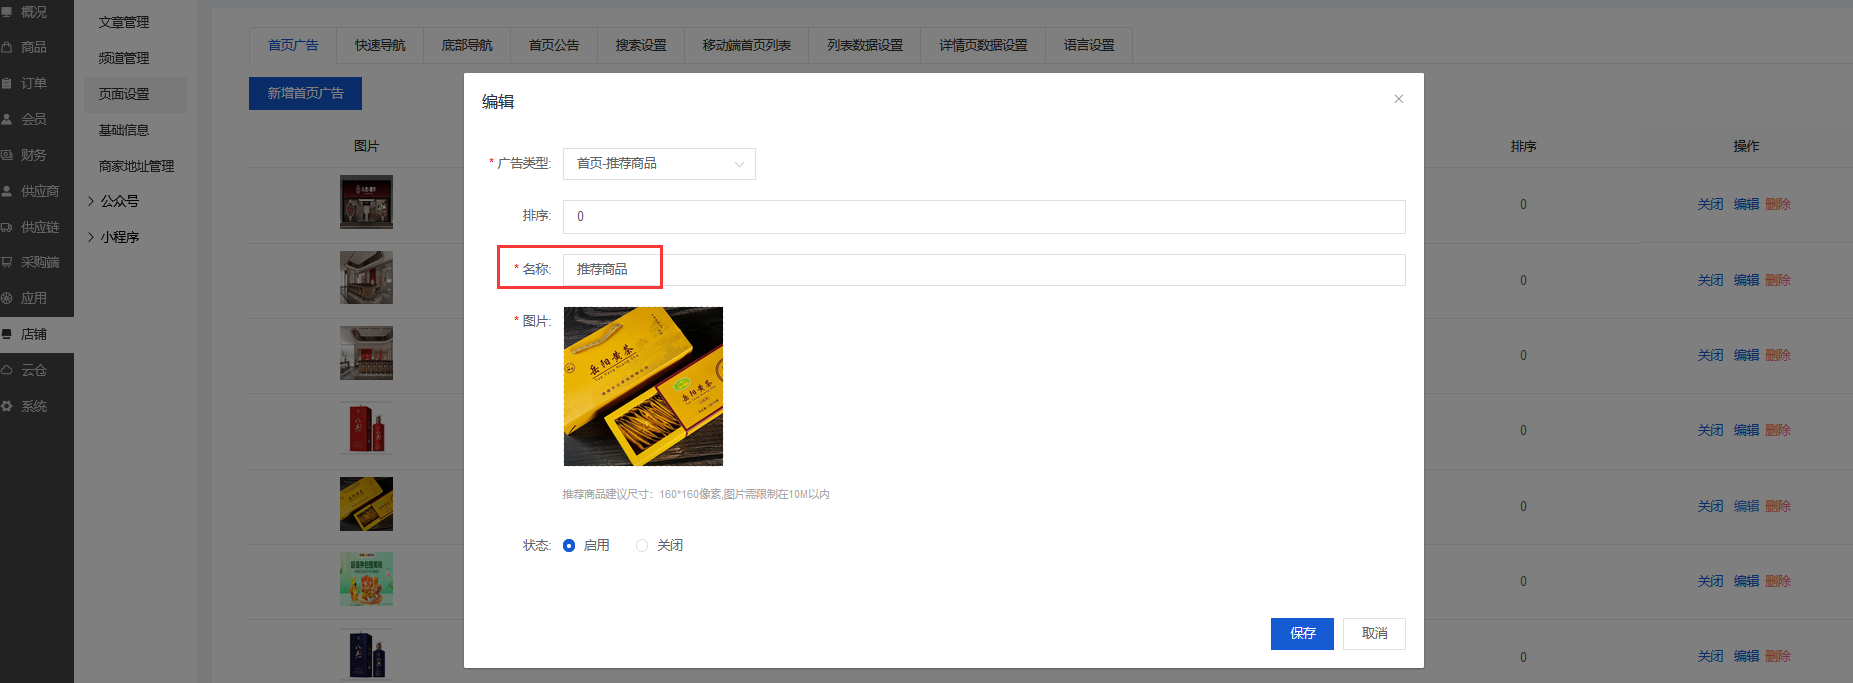Screen dimensions: 1853x683
Task: Click the sixth row 删除 link
Action: [x=1778, y=581]
